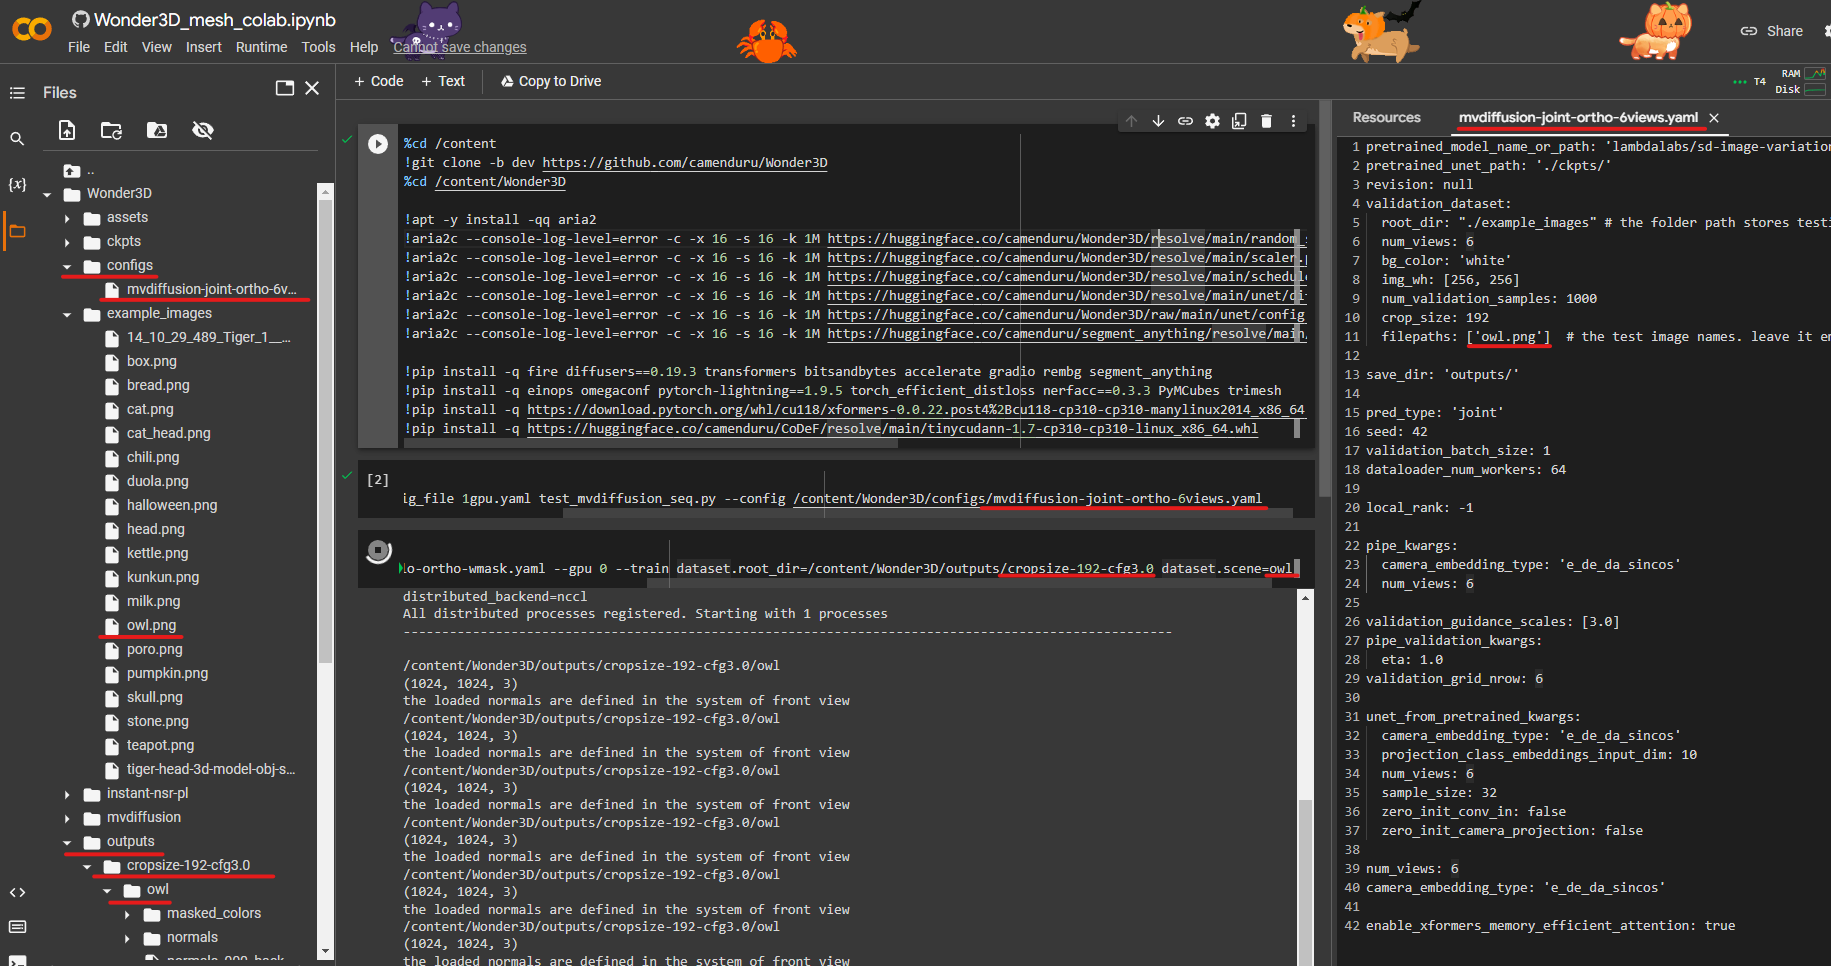Click Copy to Drive button

[x=551, y=81]
